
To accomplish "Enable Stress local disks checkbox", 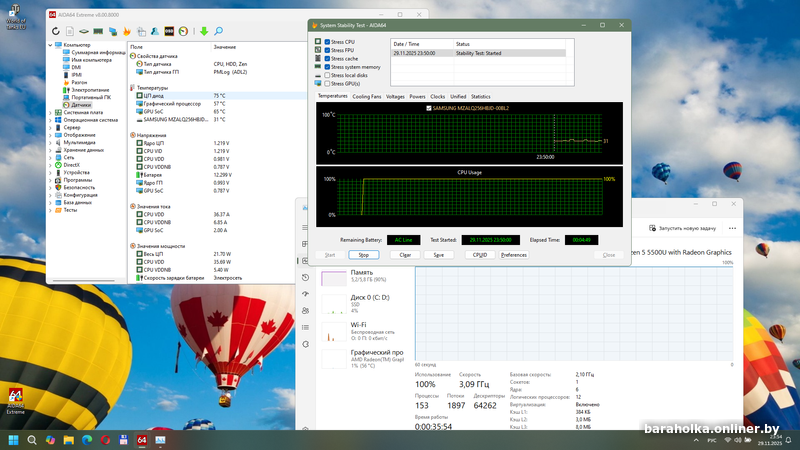I will [x=326, y=75].
